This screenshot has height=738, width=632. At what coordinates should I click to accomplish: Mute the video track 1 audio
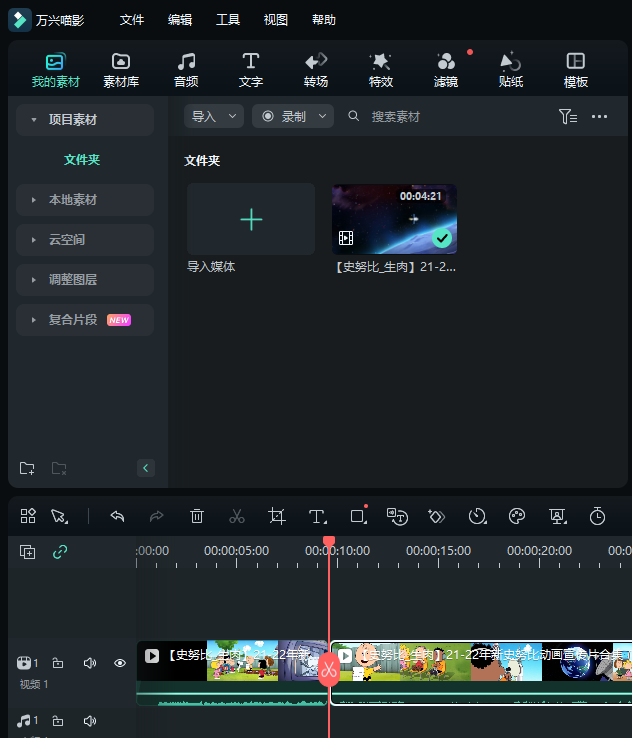[89, 663]
